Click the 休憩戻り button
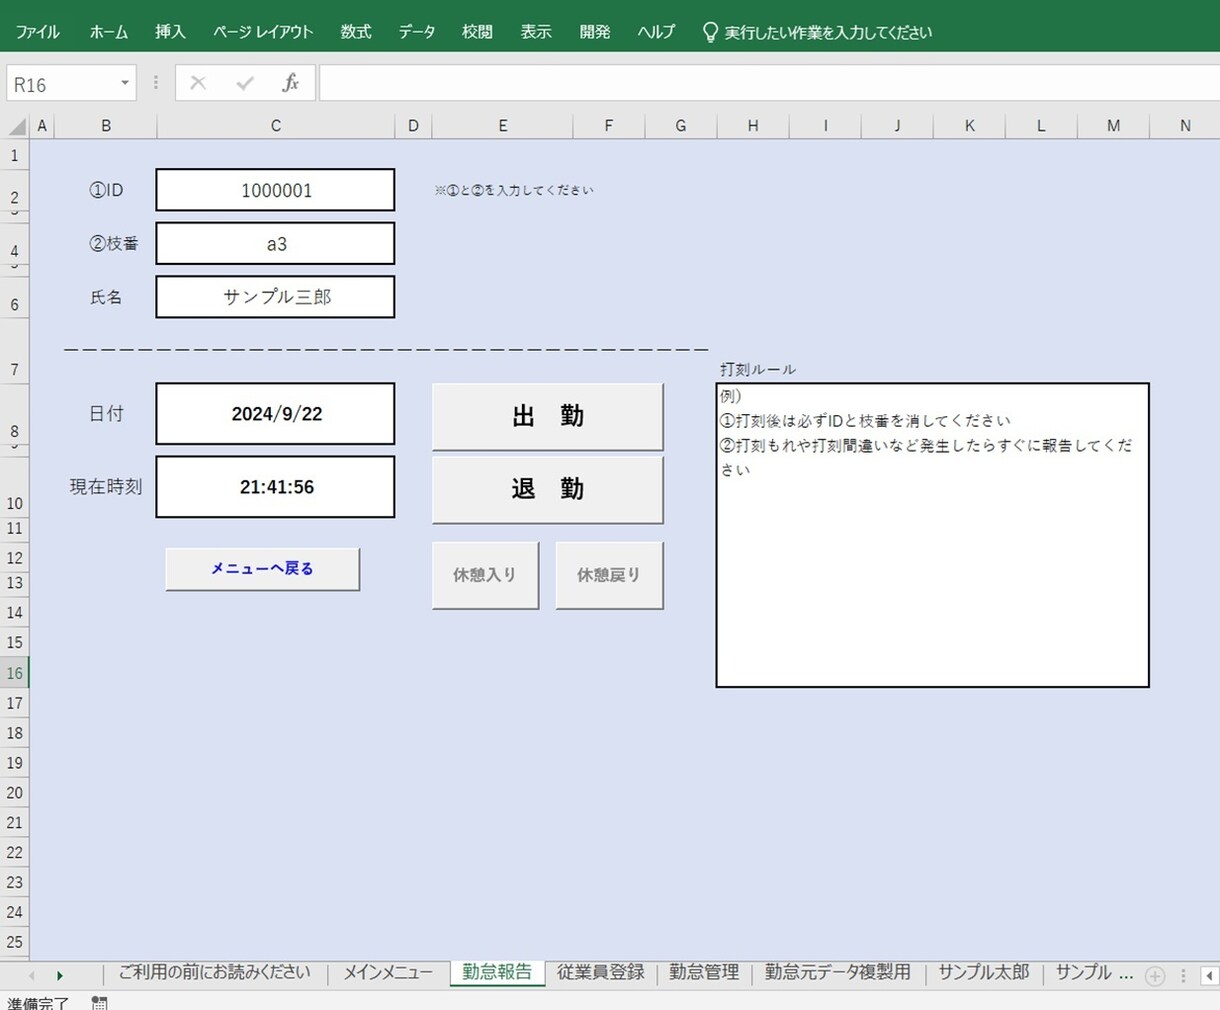 click(x=609, y=575)
